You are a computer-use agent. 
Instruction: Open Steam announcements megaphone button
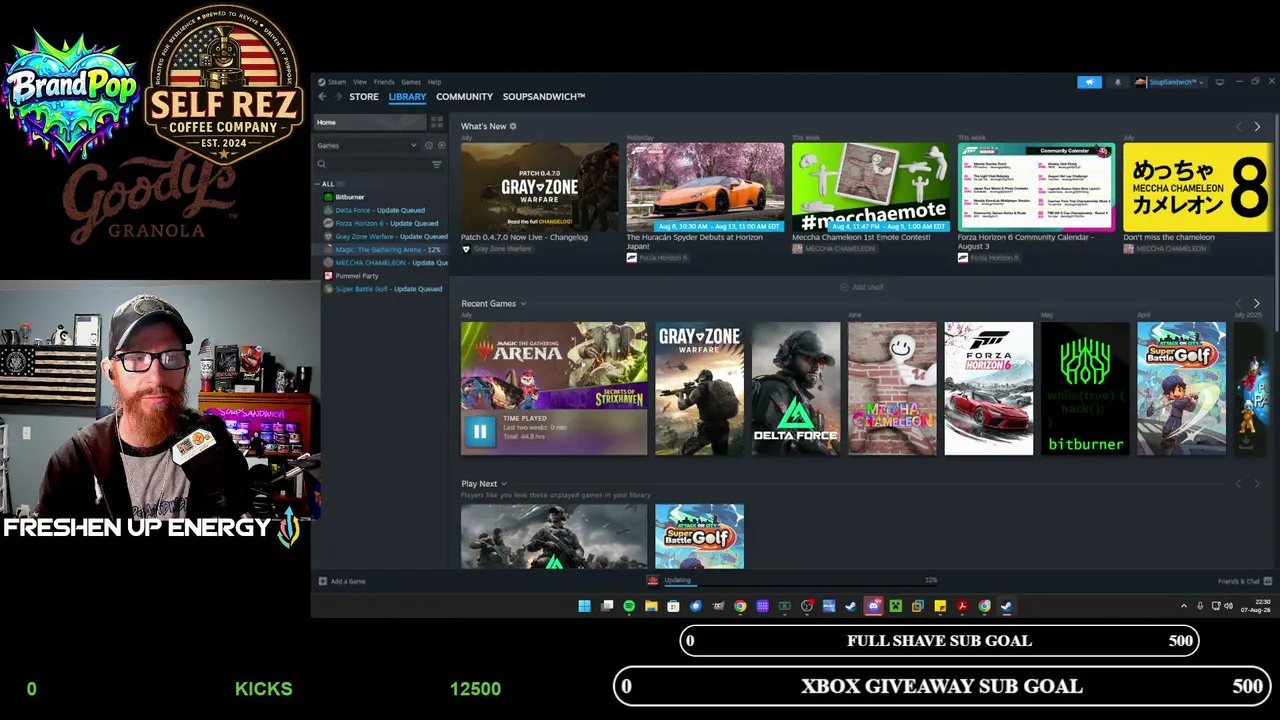[x=1089, y=82]
